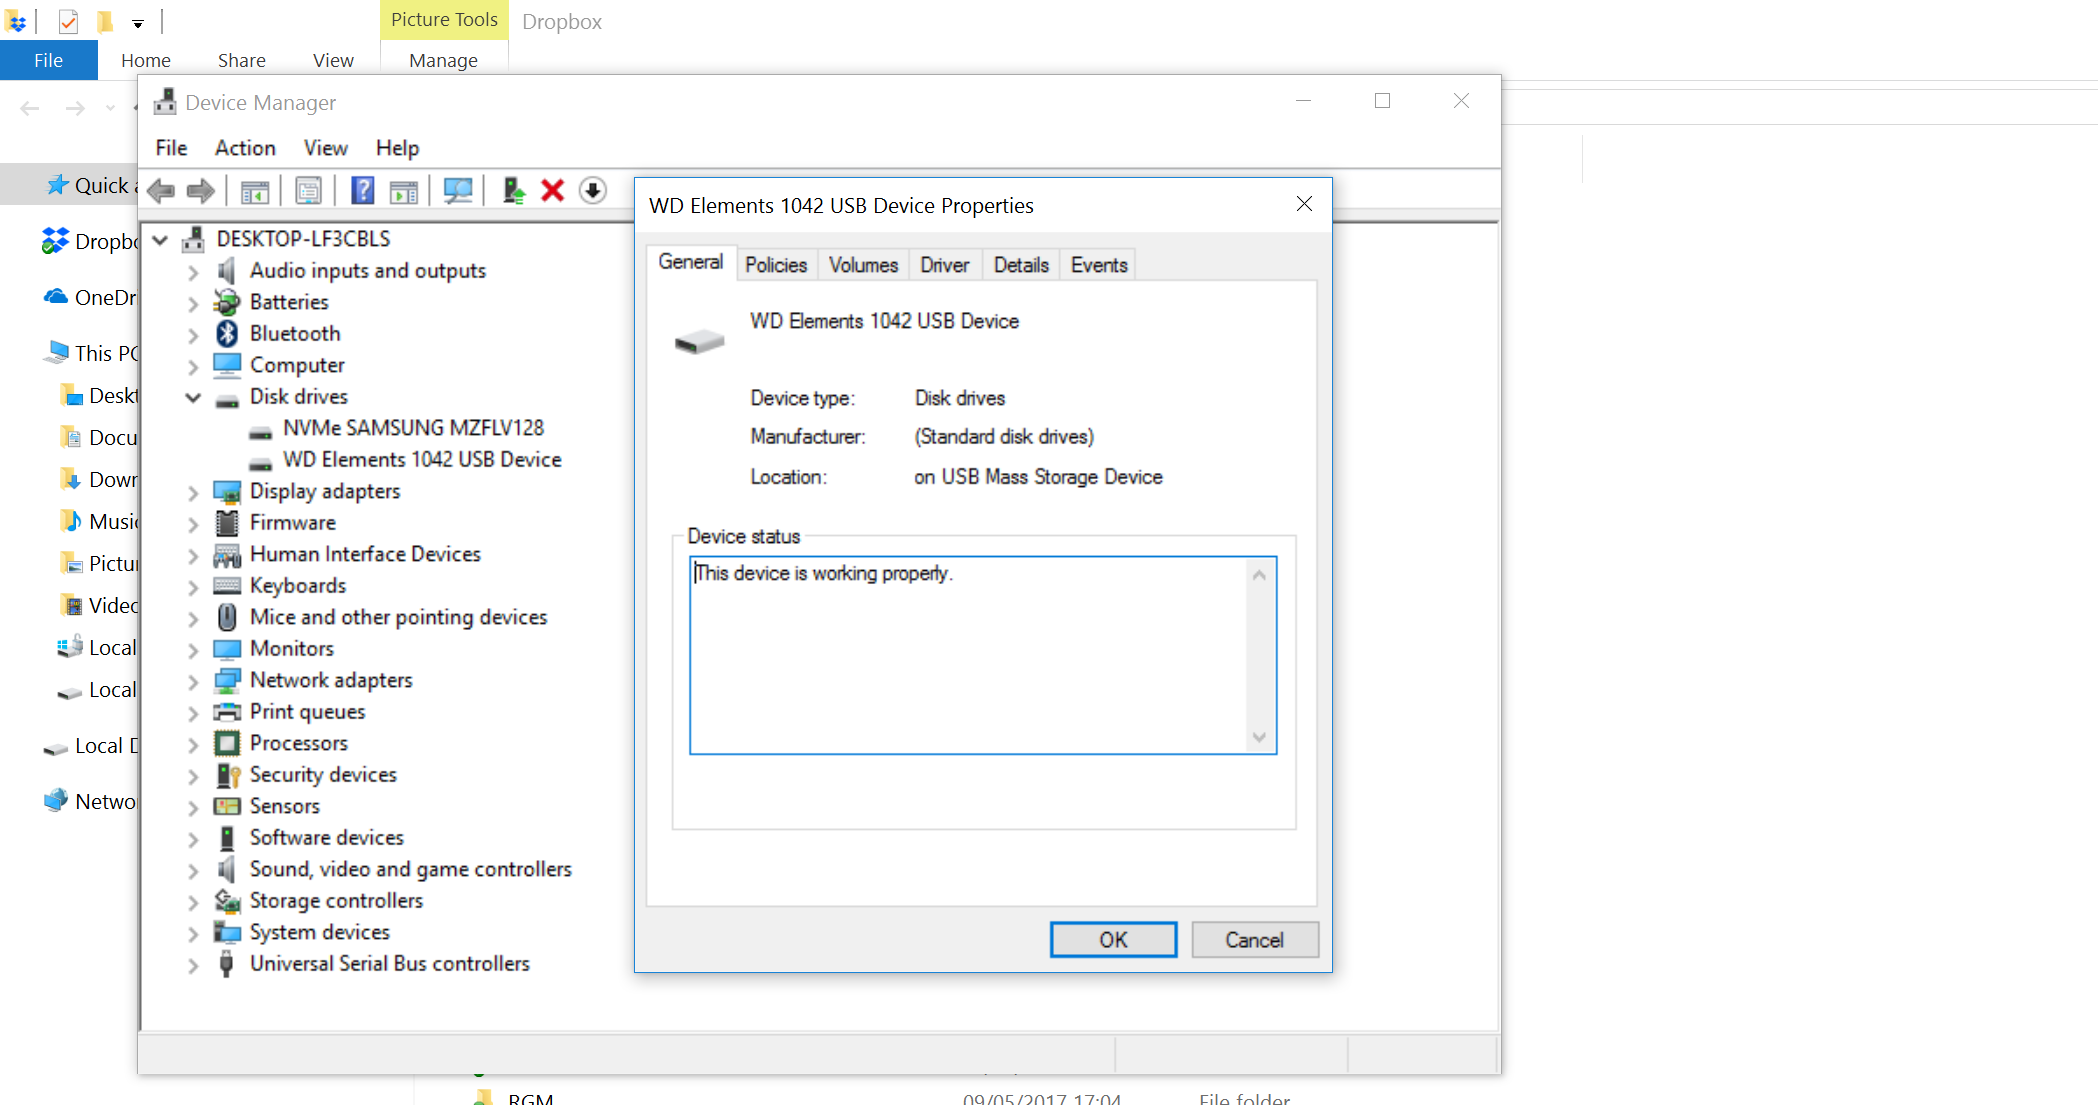Click the Help question mark toolbar icon
Screen dimensions: 2098x1105
(362, 190)
